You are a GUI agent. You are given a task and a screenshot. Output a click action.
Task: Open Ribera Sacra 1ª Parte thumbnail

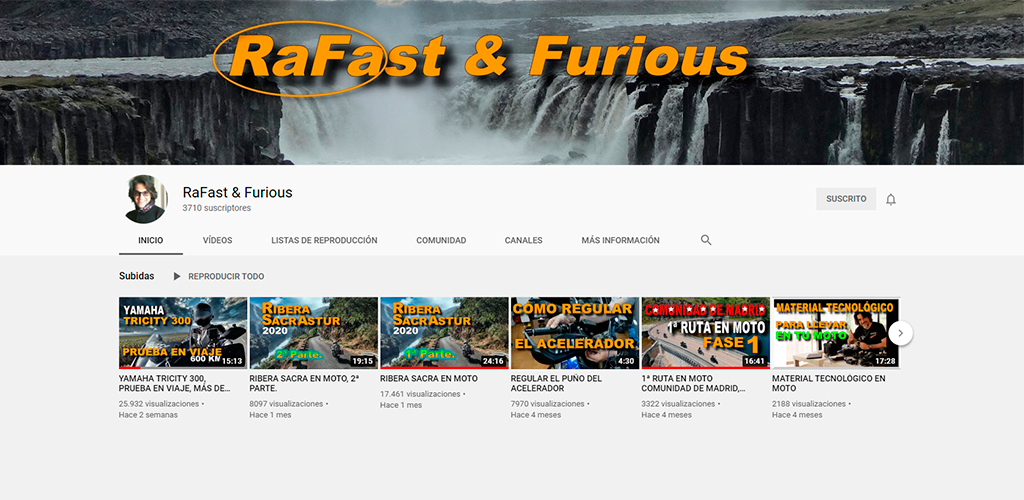[x=444, y=333]
